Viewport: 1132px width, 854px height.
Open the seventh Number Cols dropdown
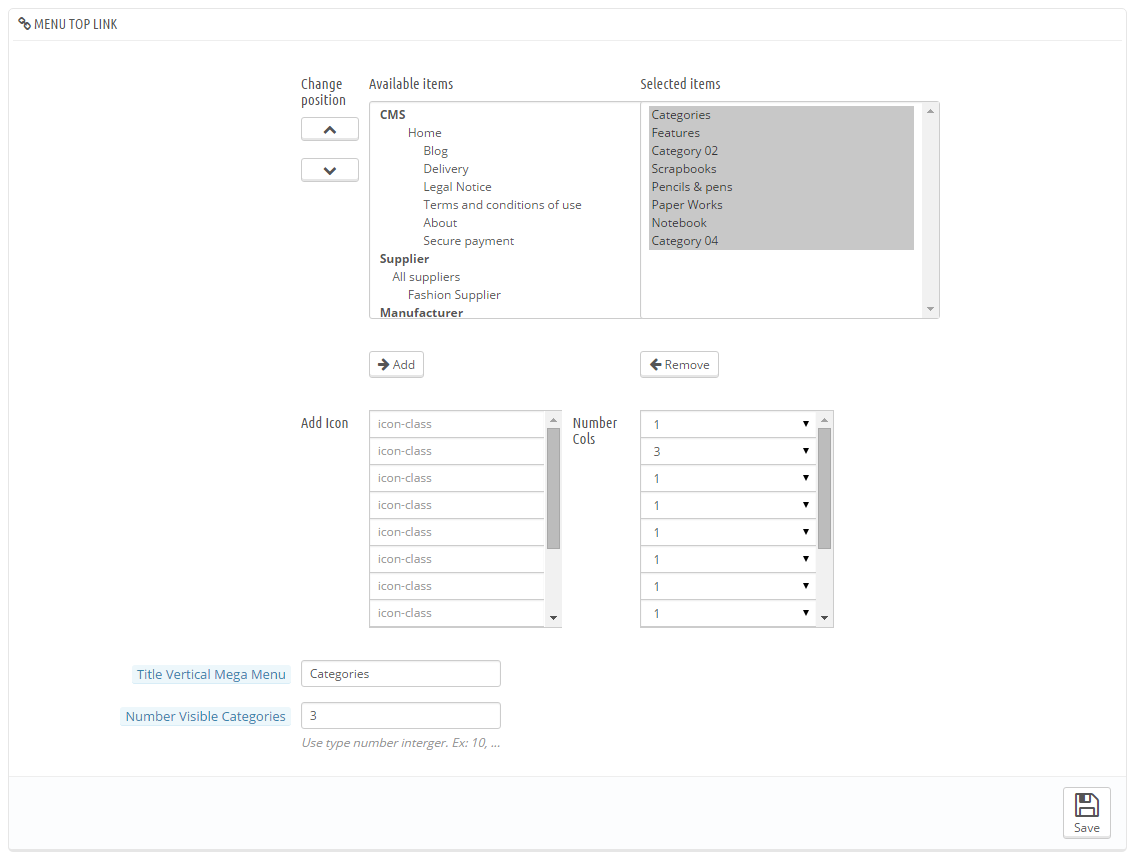tap(728, 586)
